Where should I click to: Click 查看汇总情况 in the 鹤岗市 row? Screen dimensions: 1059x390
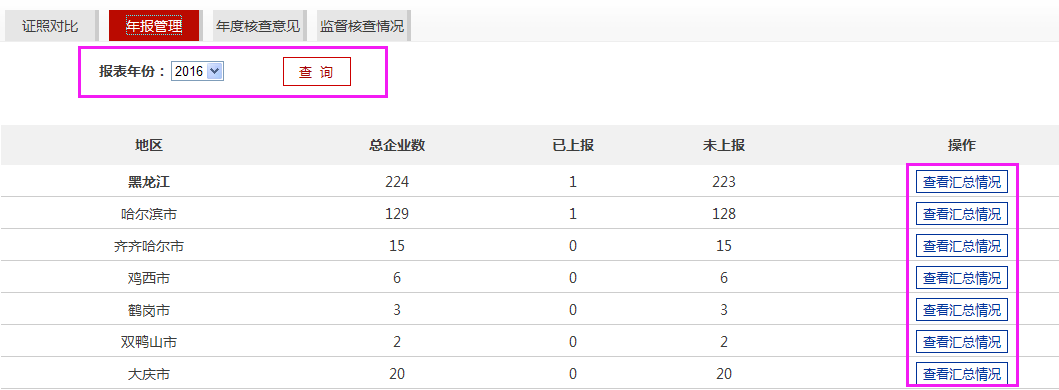(x=962, y=310)
